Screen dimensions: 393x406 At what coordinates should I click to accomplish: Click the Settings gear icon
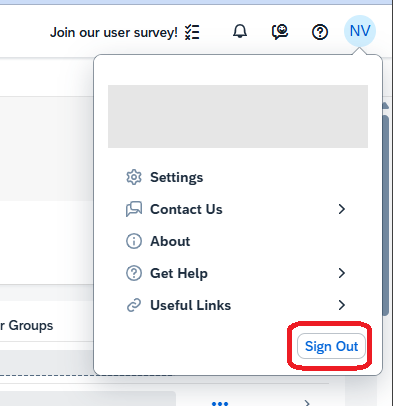(134, 177)
